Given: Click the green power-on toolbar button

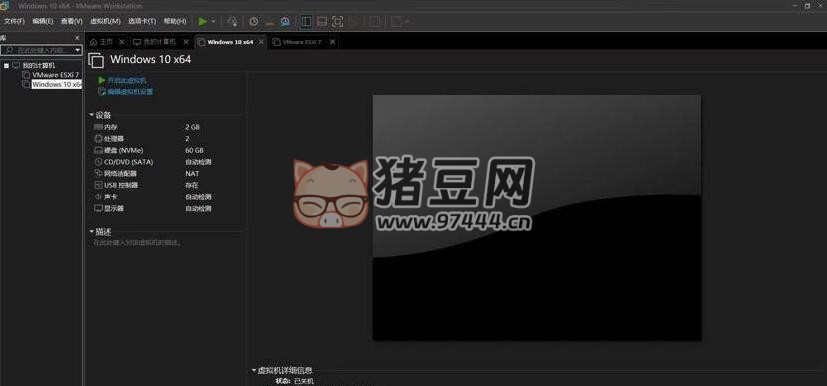Looking at the screenshot, I should [203, 22].
